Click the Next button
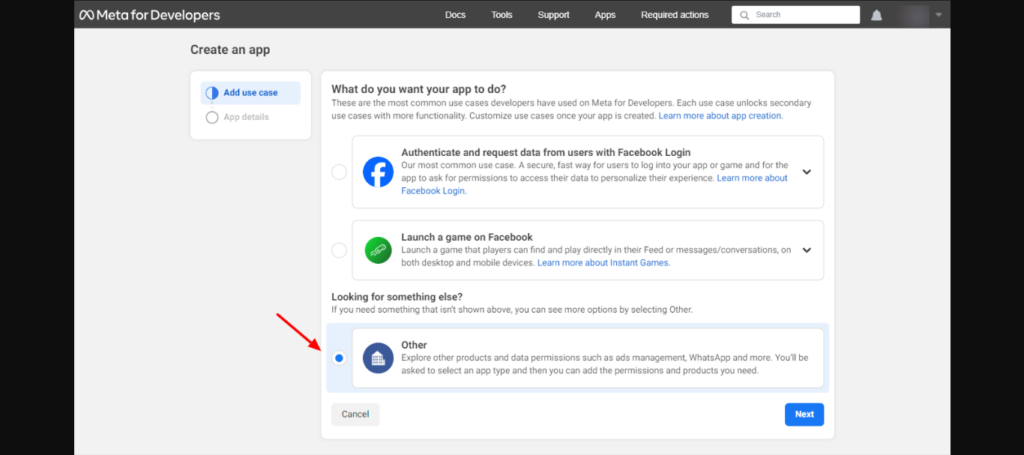Screen dimensions: 1024x455 (x=804, y=414)
